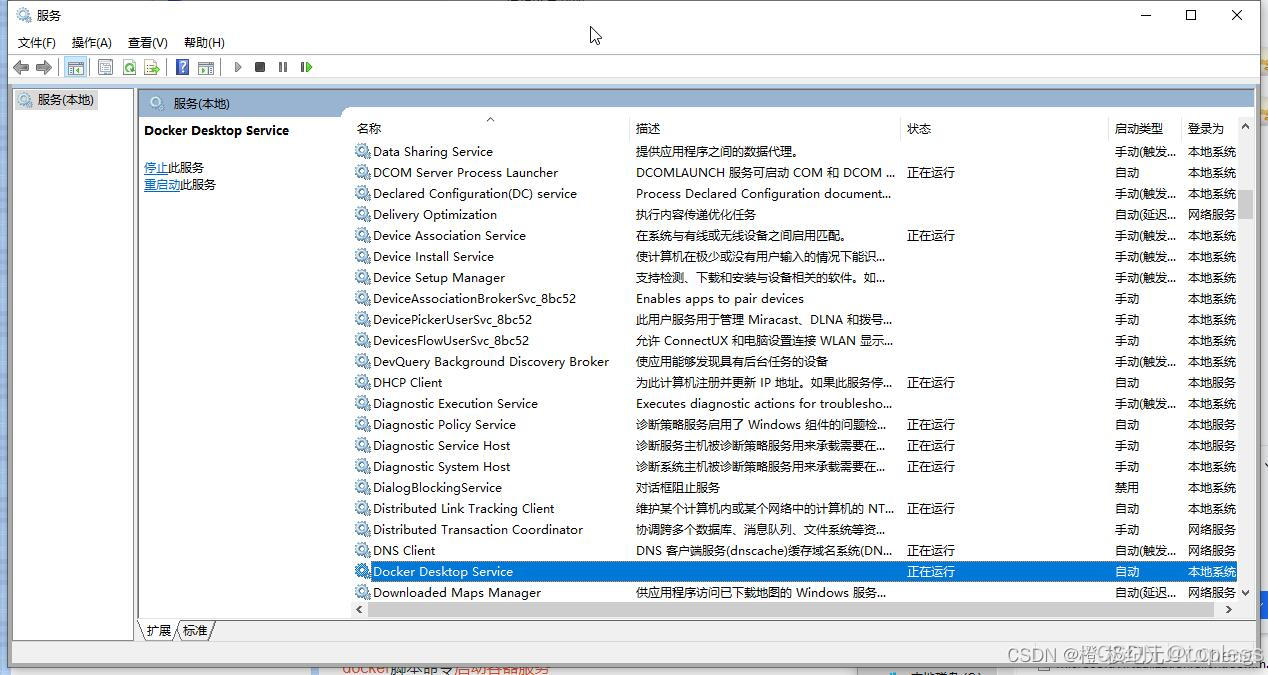The height and width of the screenshot is (675, 1268).
Task: Open the 帮助(H) menu
Action: pyautogui.click(x=204, y=42)
